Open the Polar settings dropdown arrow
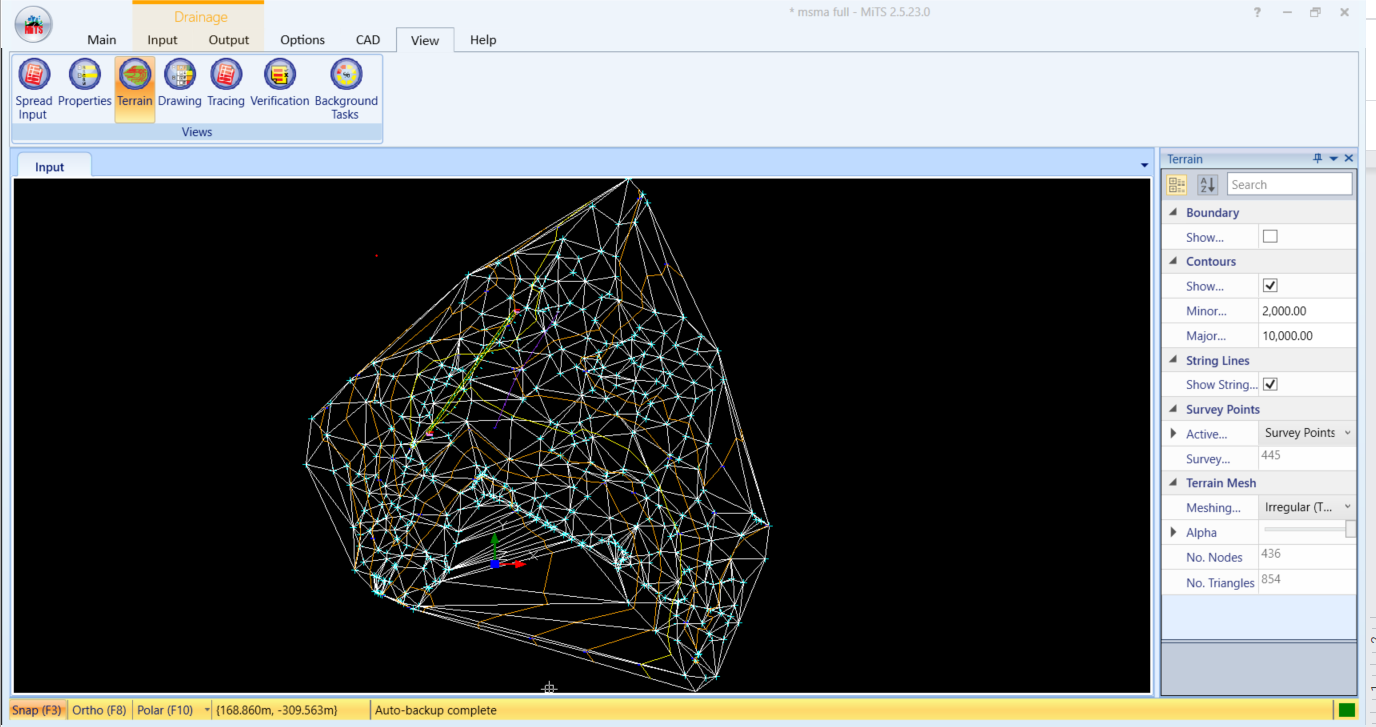The image size is (1376, 727). coord(207,710)
